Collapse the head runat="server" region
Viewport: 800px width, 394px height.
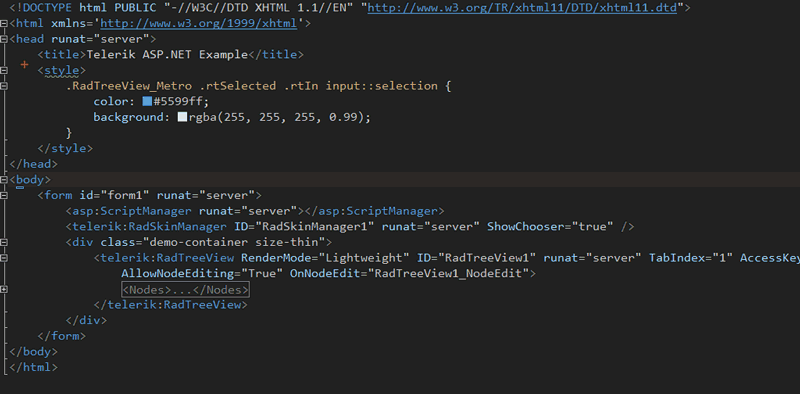4,39
